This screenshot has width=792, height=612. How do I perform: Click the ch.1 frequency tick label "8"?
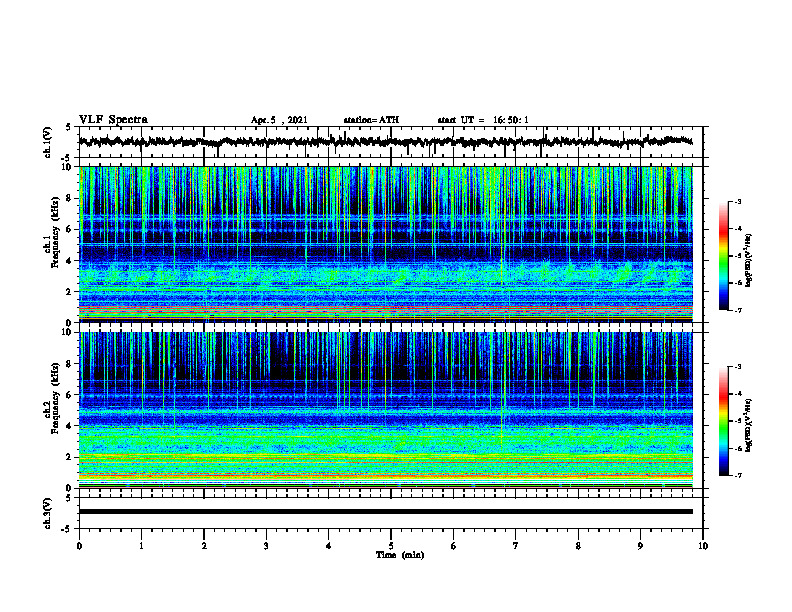coord(70,198)
